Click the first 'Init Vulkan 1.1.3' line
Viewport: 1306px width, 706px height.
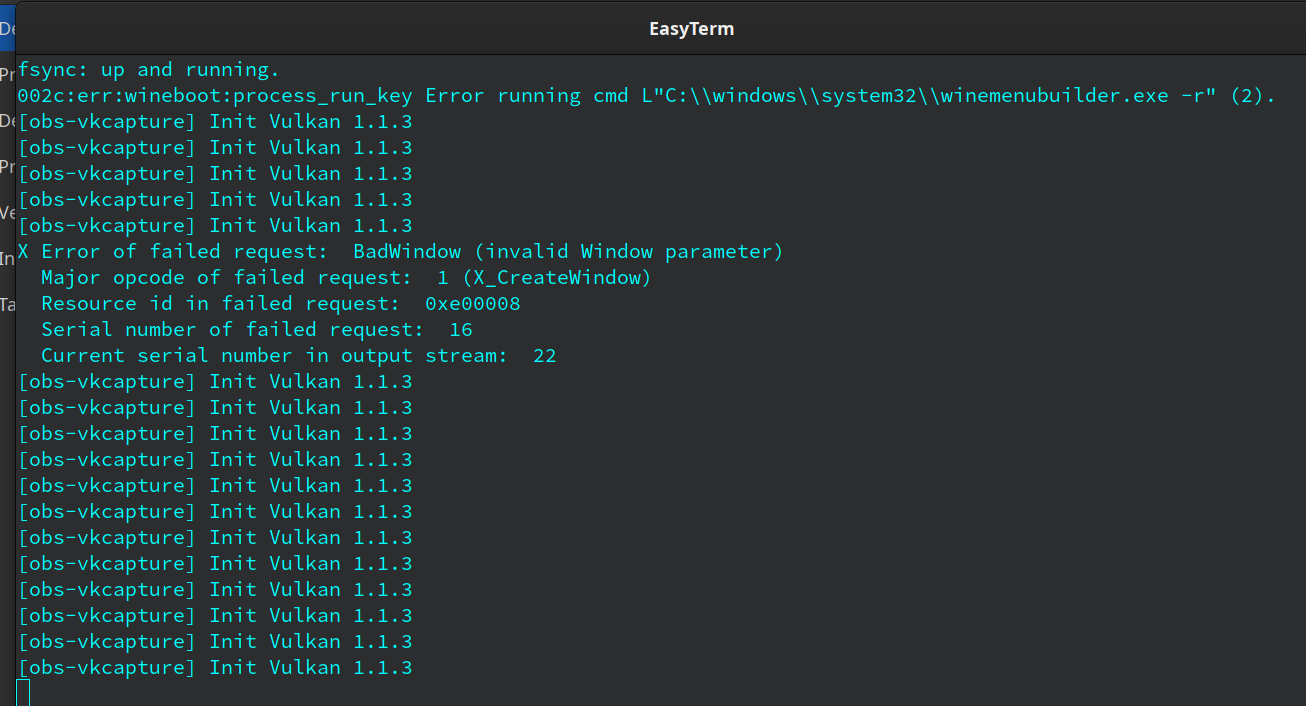click(215, 121)
